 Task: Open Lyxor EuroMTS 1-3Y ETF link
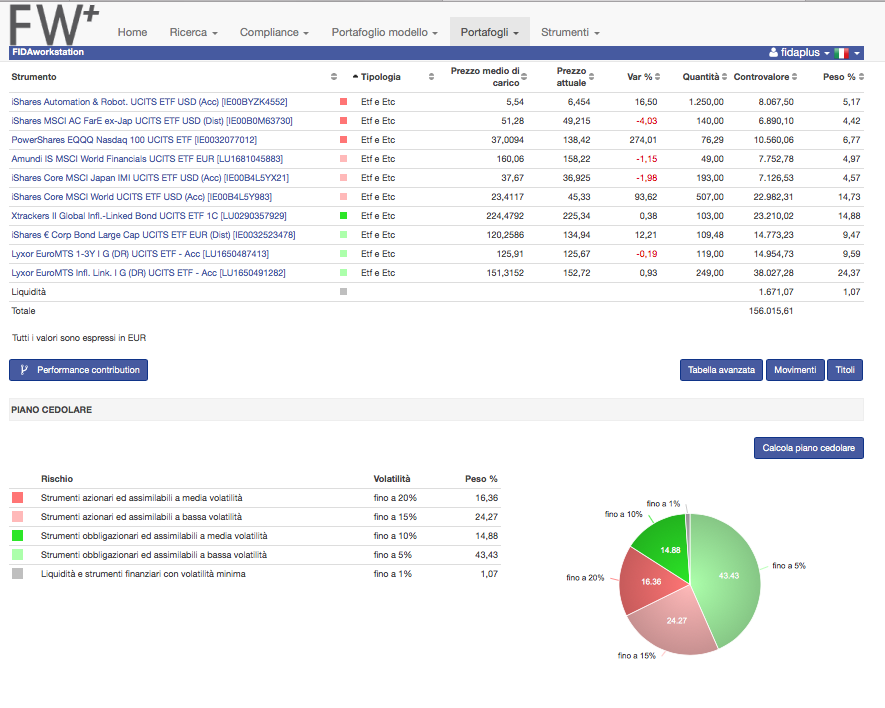pyautogui.click(x=140, y=254)
